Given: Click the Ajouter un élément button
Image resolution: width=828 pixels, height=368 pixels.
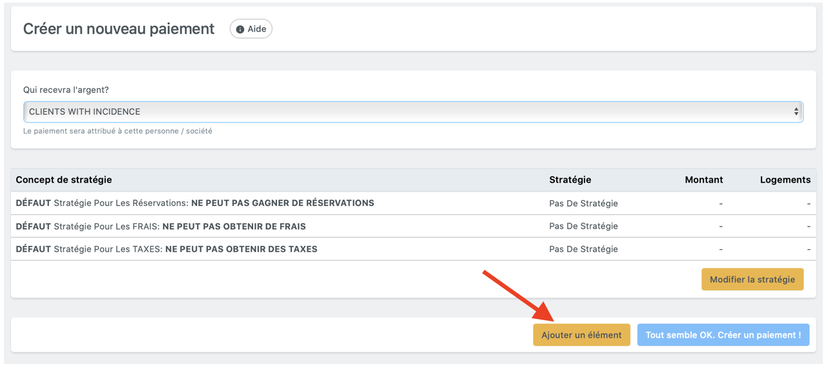Looking at the screenshot, I should click(581, 335).
